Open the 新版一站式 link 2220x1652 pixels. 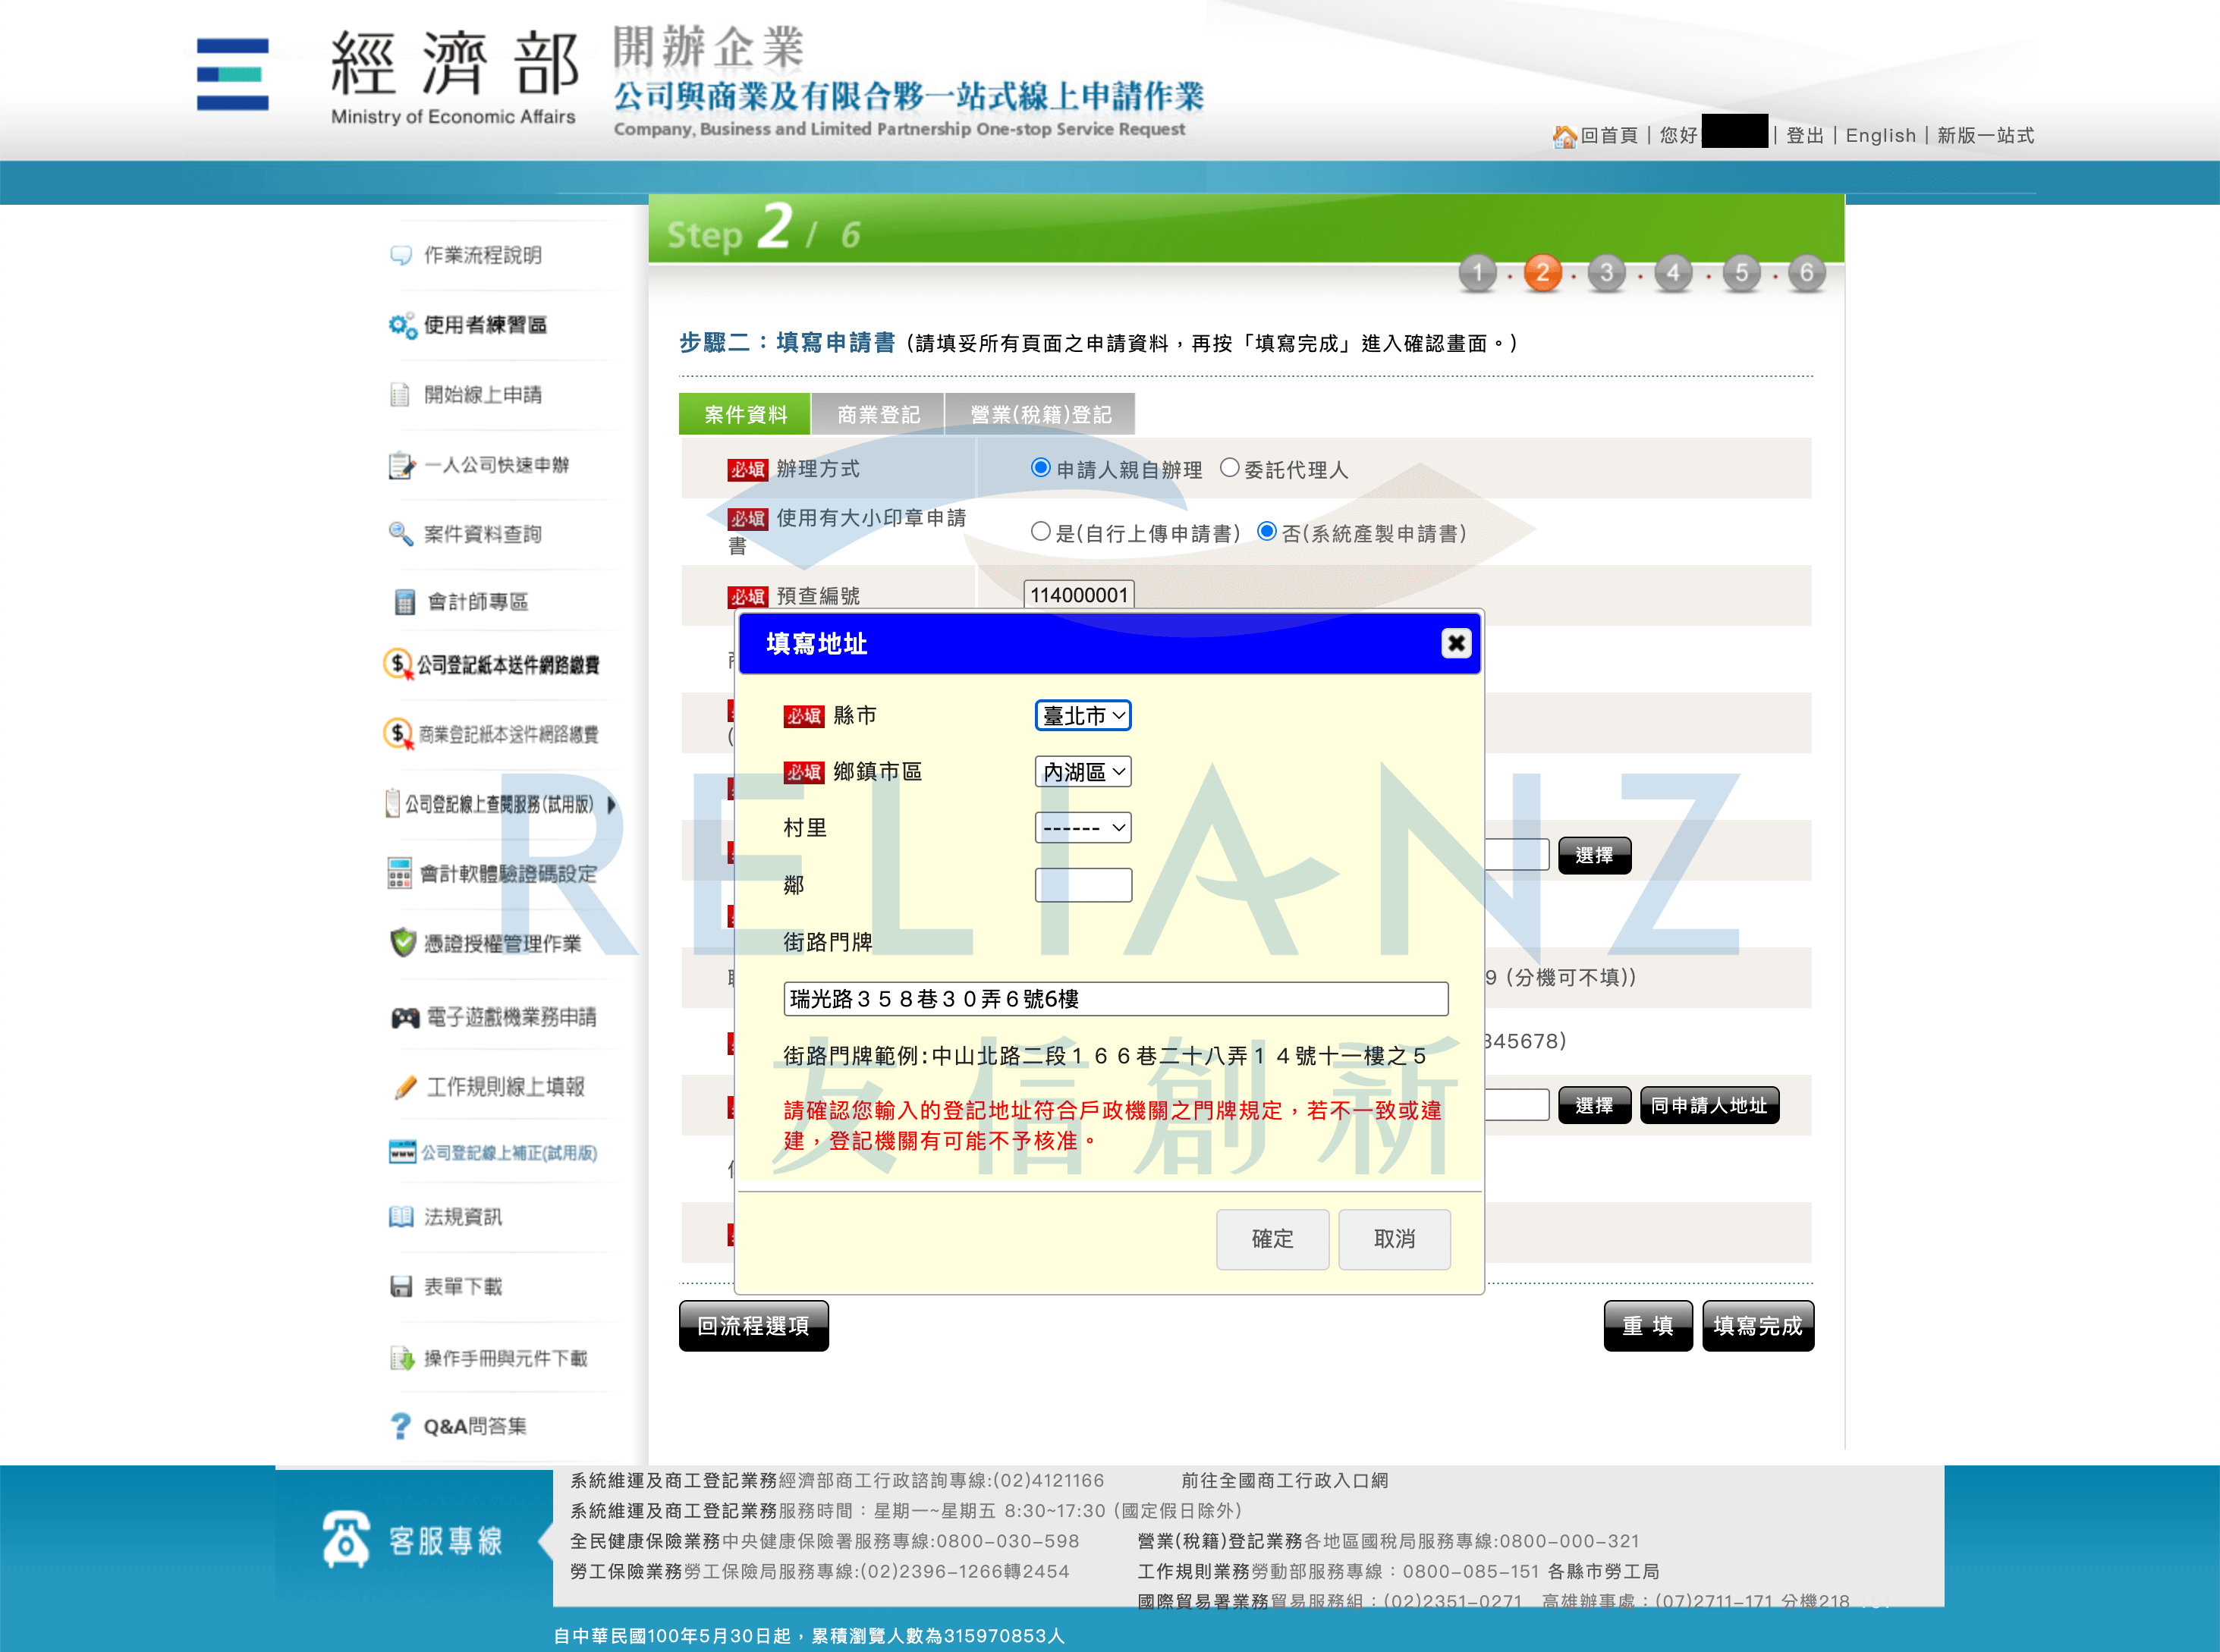point(1986,136)
